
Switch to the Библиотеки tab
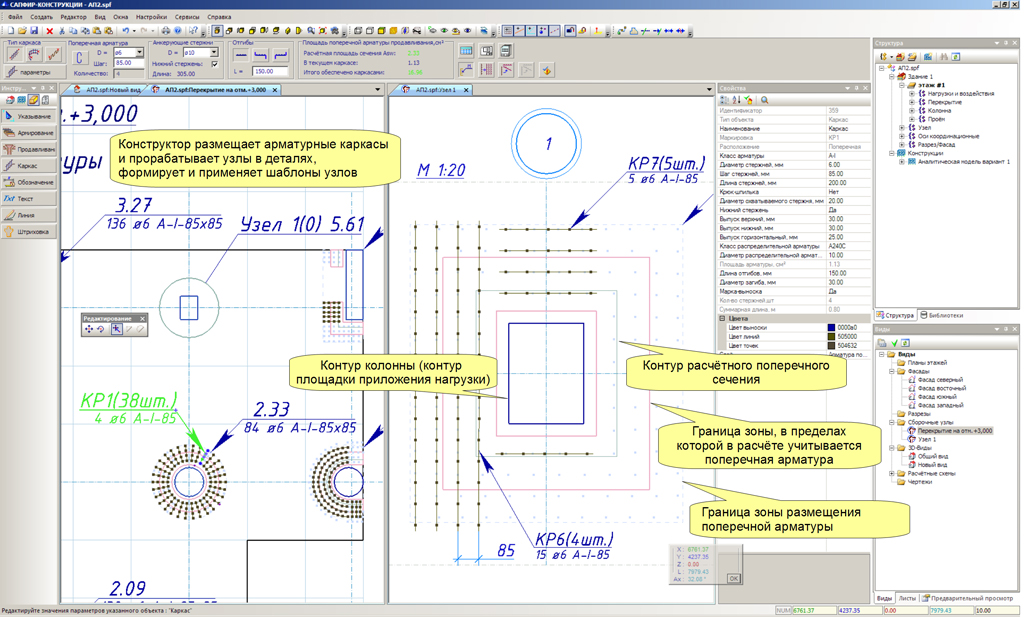942,315
